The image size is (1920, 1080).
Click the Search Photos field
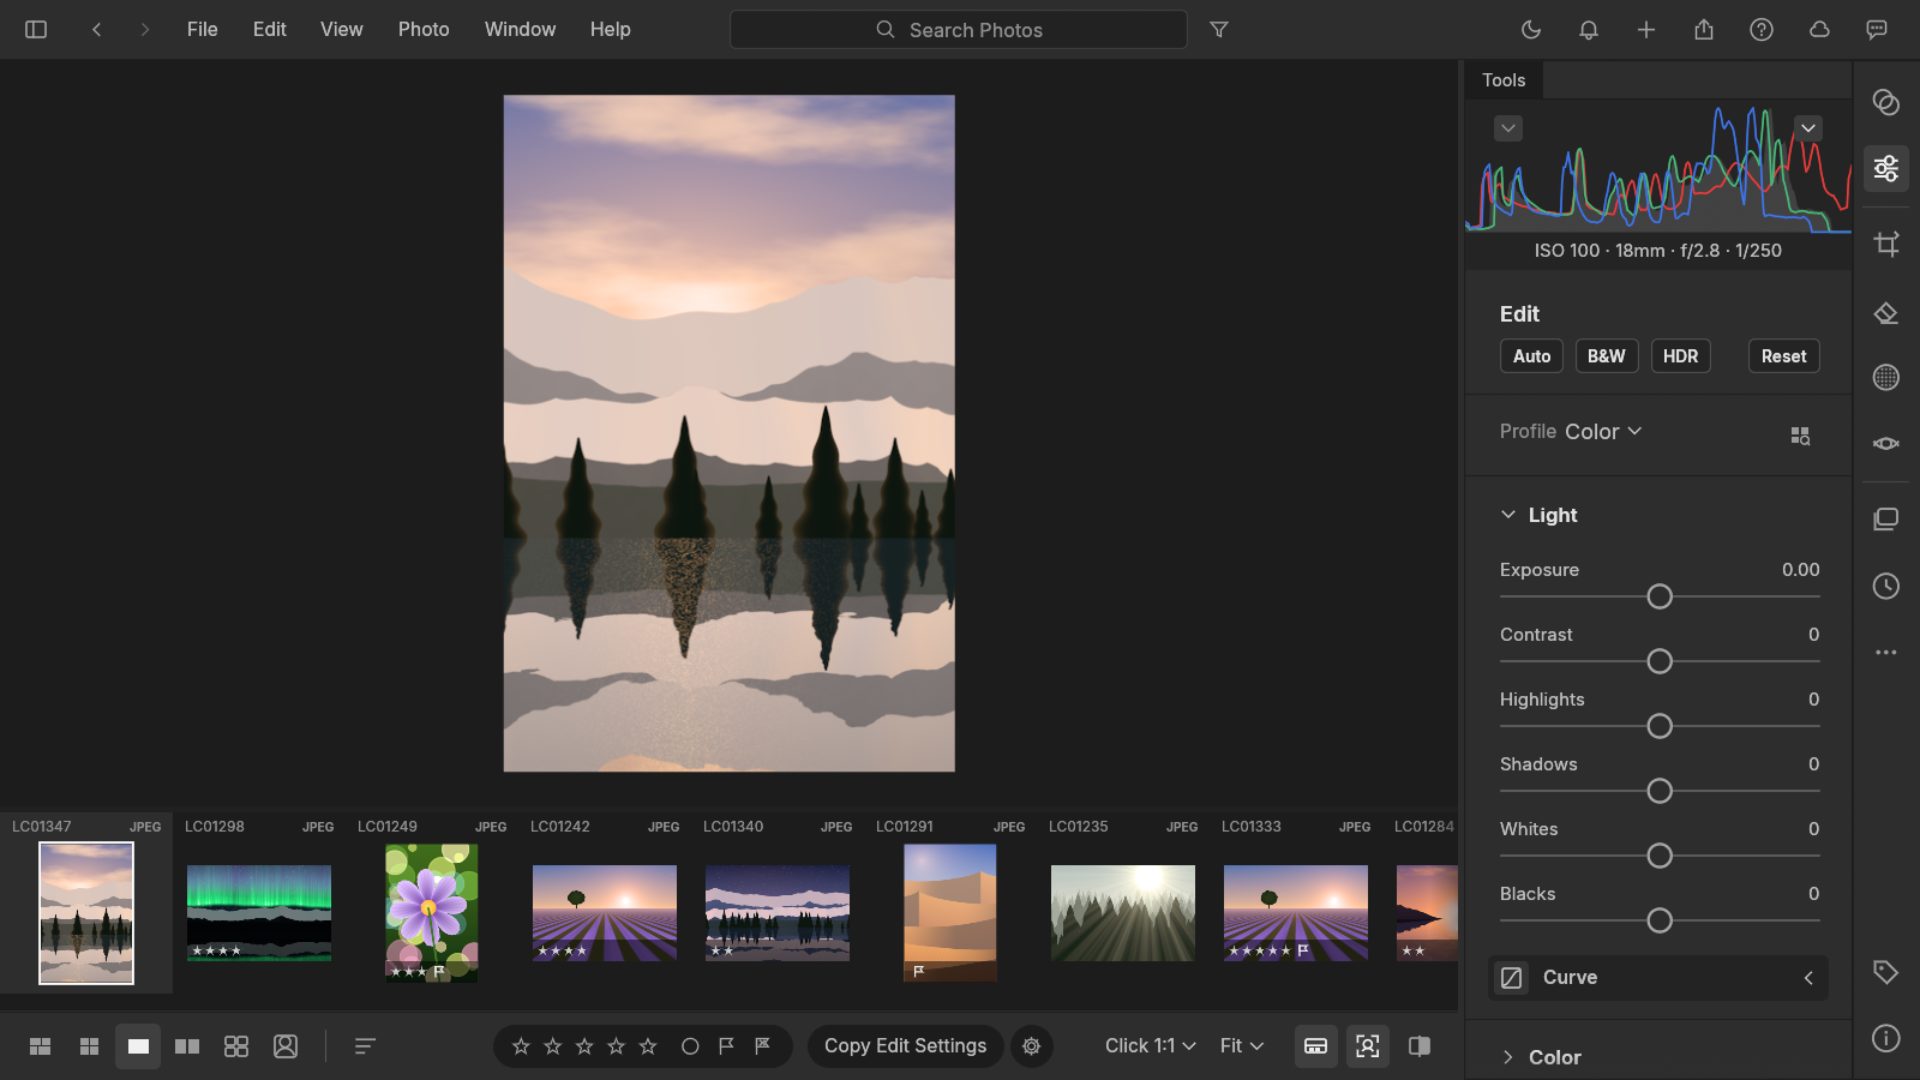[958, 30]
